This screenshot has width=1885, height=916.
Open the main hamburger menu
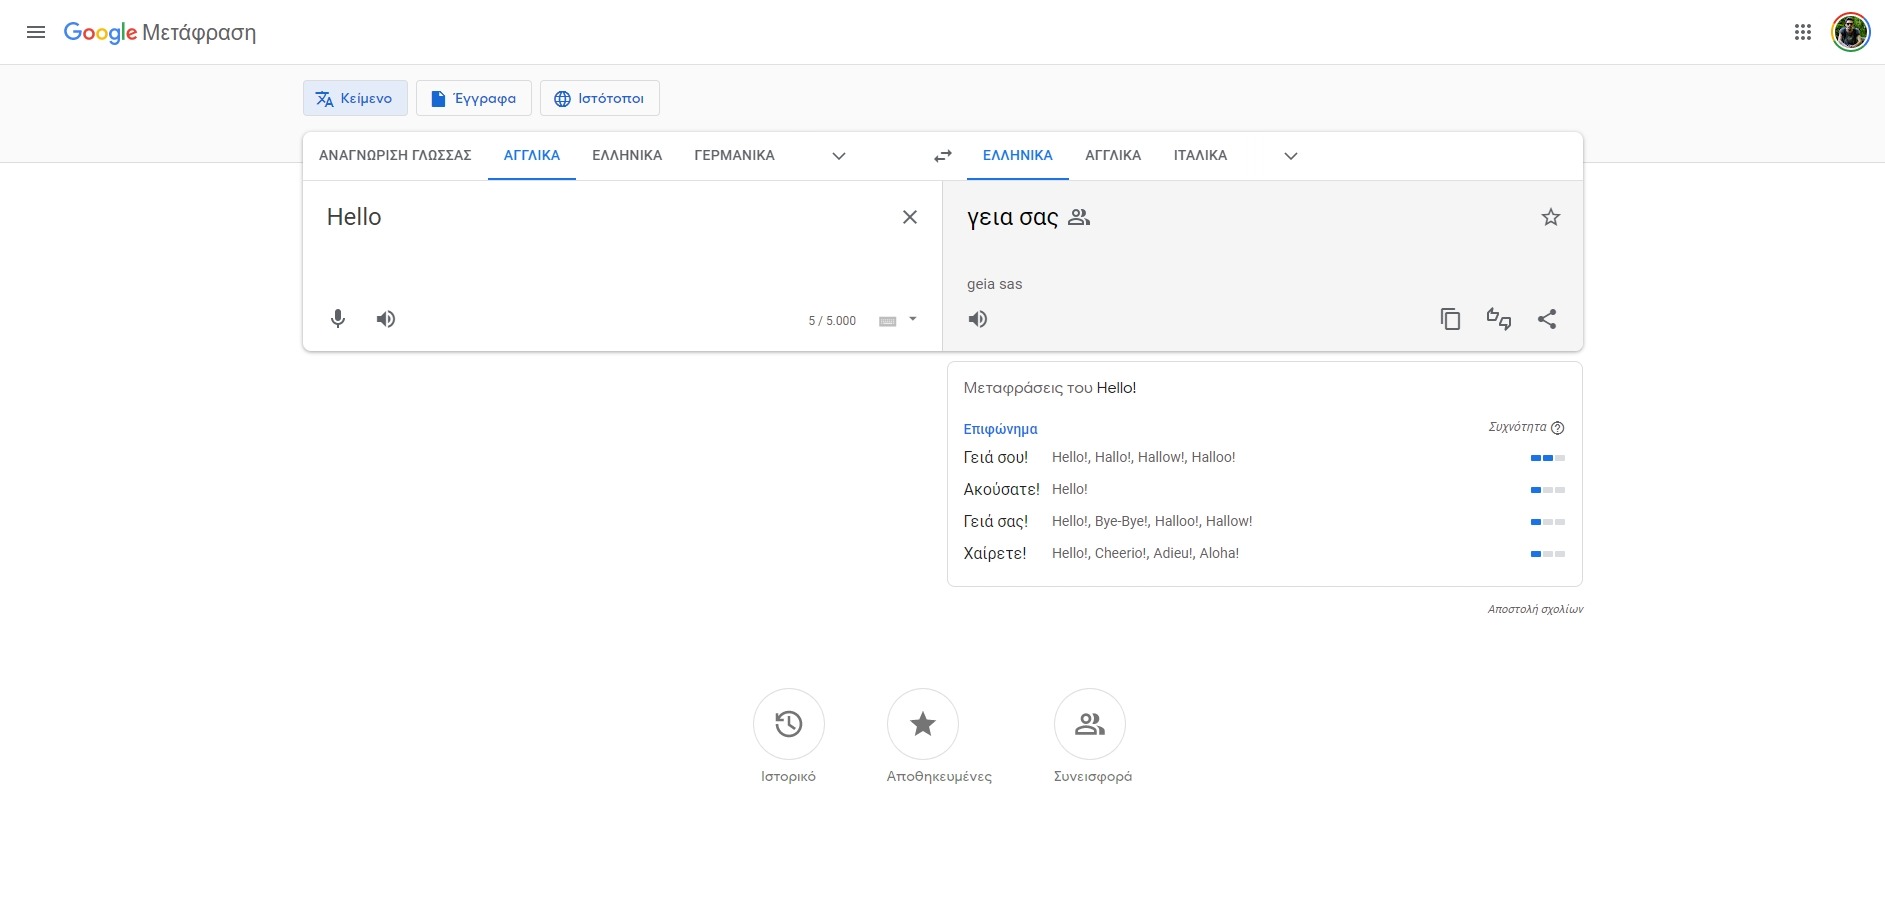click(36, 32)
